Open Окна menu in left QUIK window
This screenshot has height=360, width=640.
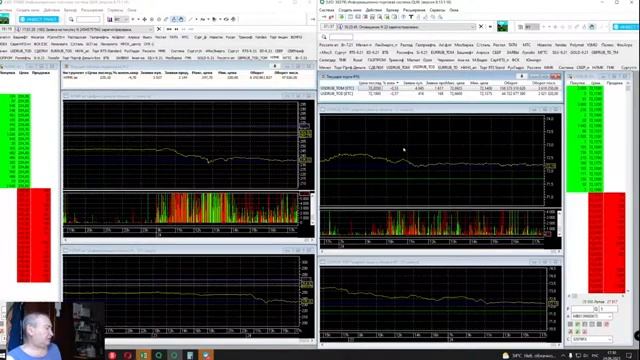132,10
